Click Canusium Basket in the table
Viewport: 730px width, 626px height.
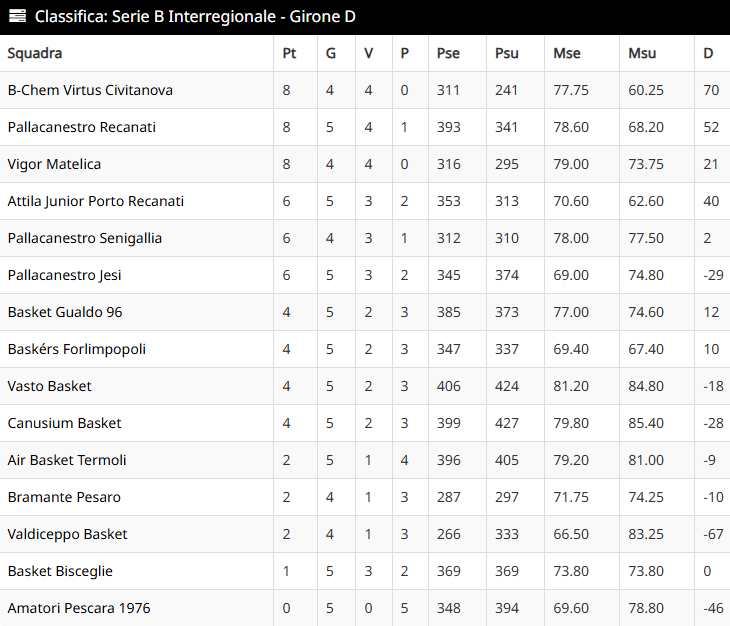point(64,423)
